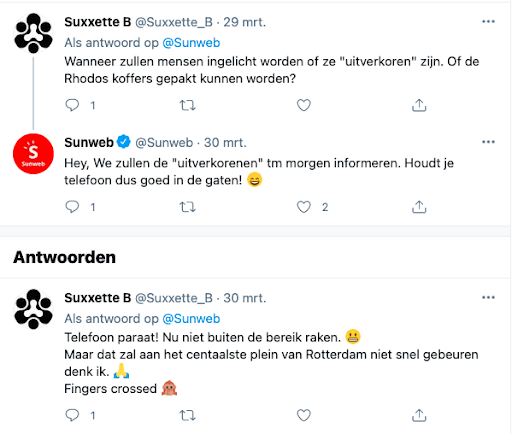Screen dimensions: 512x434
Task: Open the three-dot menu on Sunweb's tweet
Action: 488,142
